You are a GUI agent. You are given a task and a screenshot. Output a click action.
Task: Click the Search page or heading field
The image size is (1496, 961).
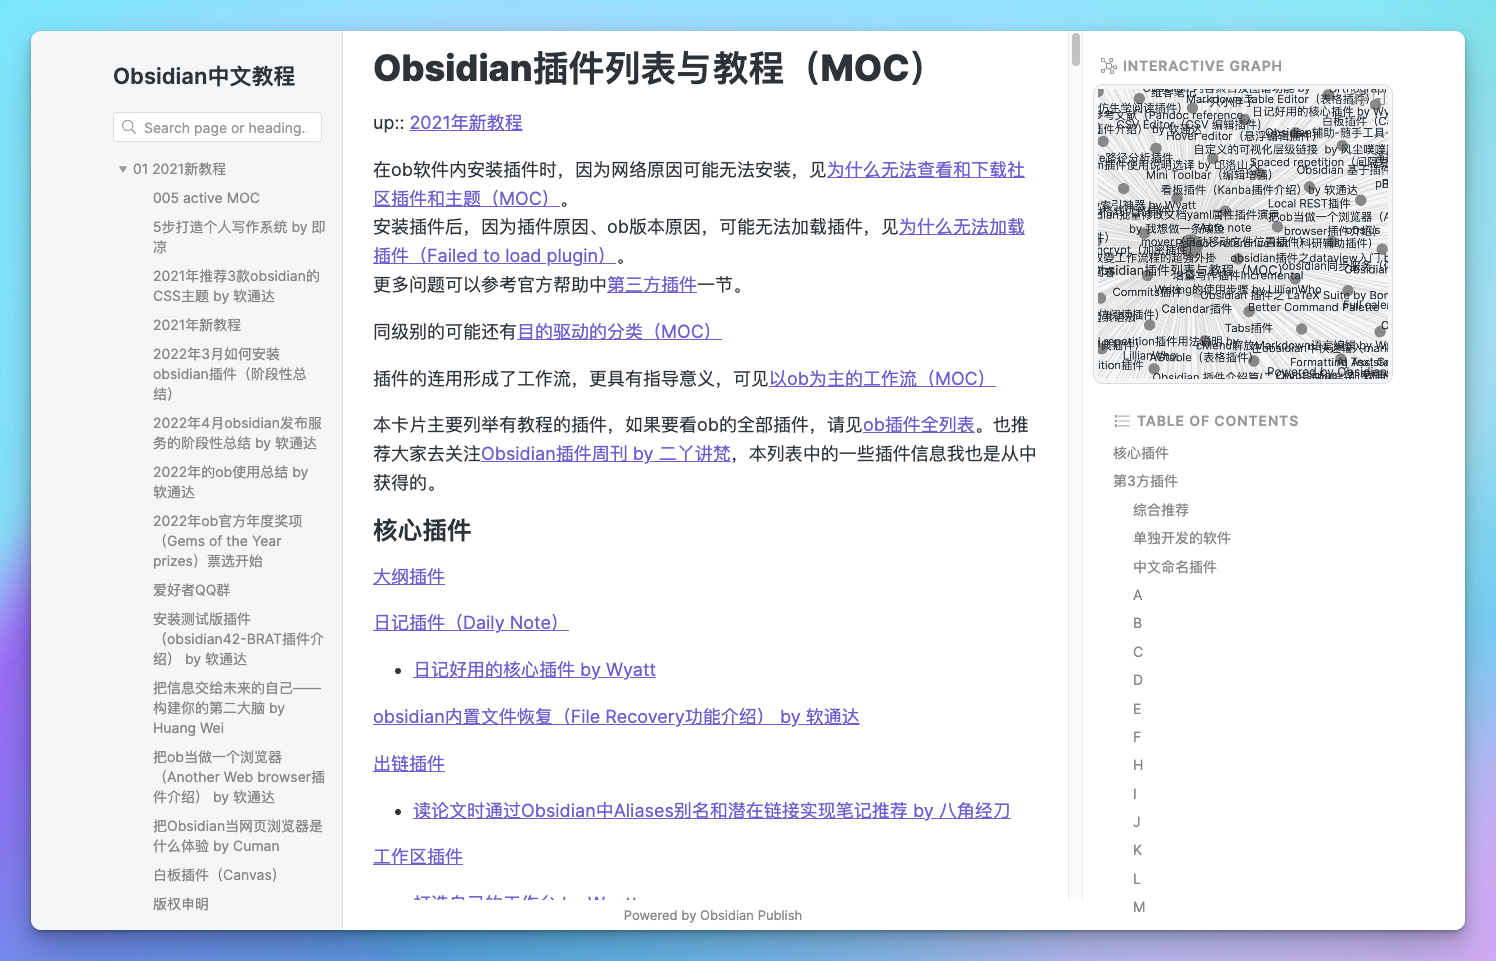point(217,127)
